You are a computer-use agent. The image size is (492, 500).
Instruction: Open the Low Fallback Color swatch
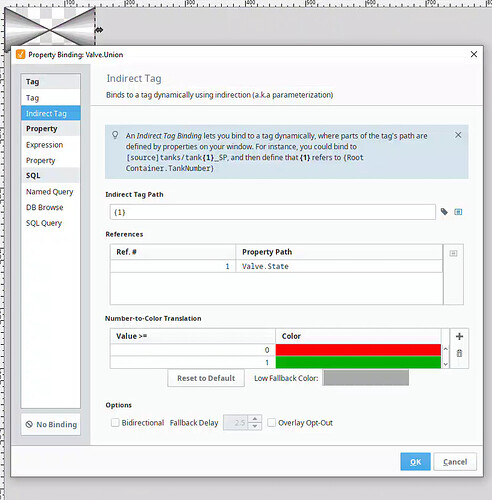pos(366,378)
